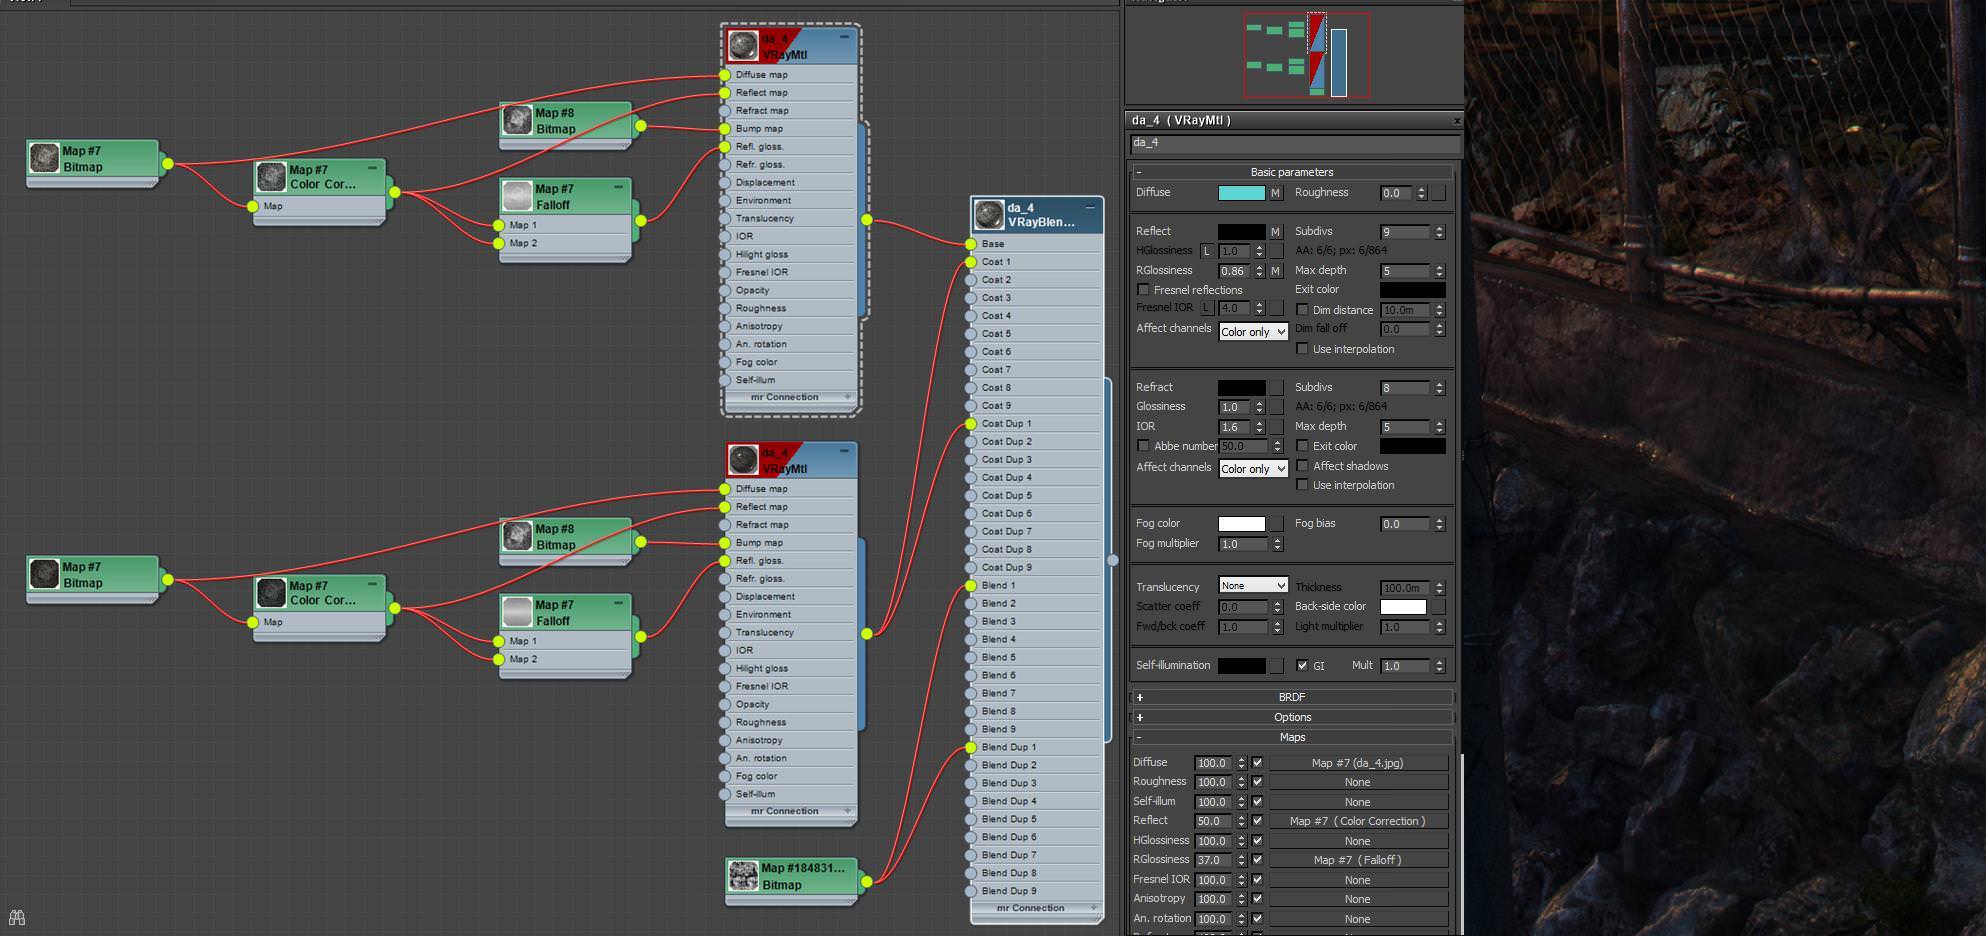Screen dimensions: 1986x936
Task: Toggle the Affect shadows checkbox
Action: click(1302, 466)
